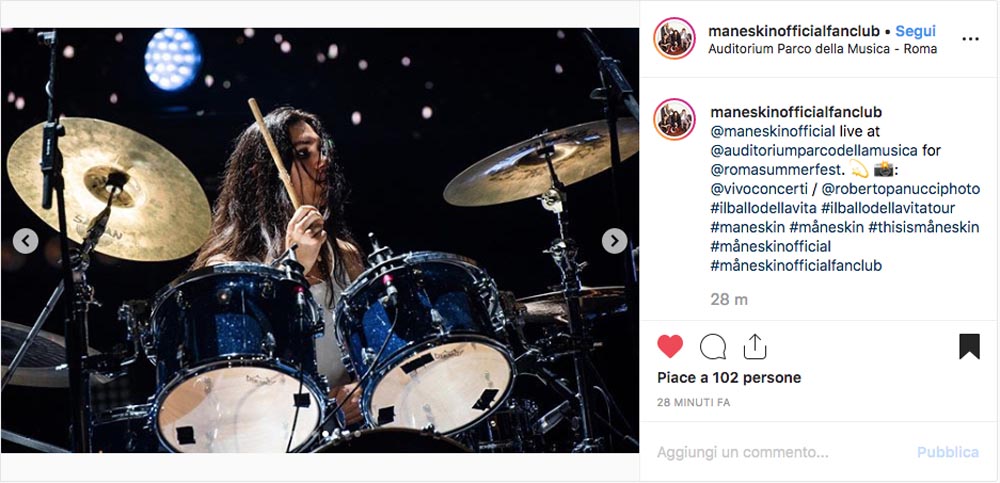
Task: Open profile avatar beside the caption
Action: tap(674, 119)
